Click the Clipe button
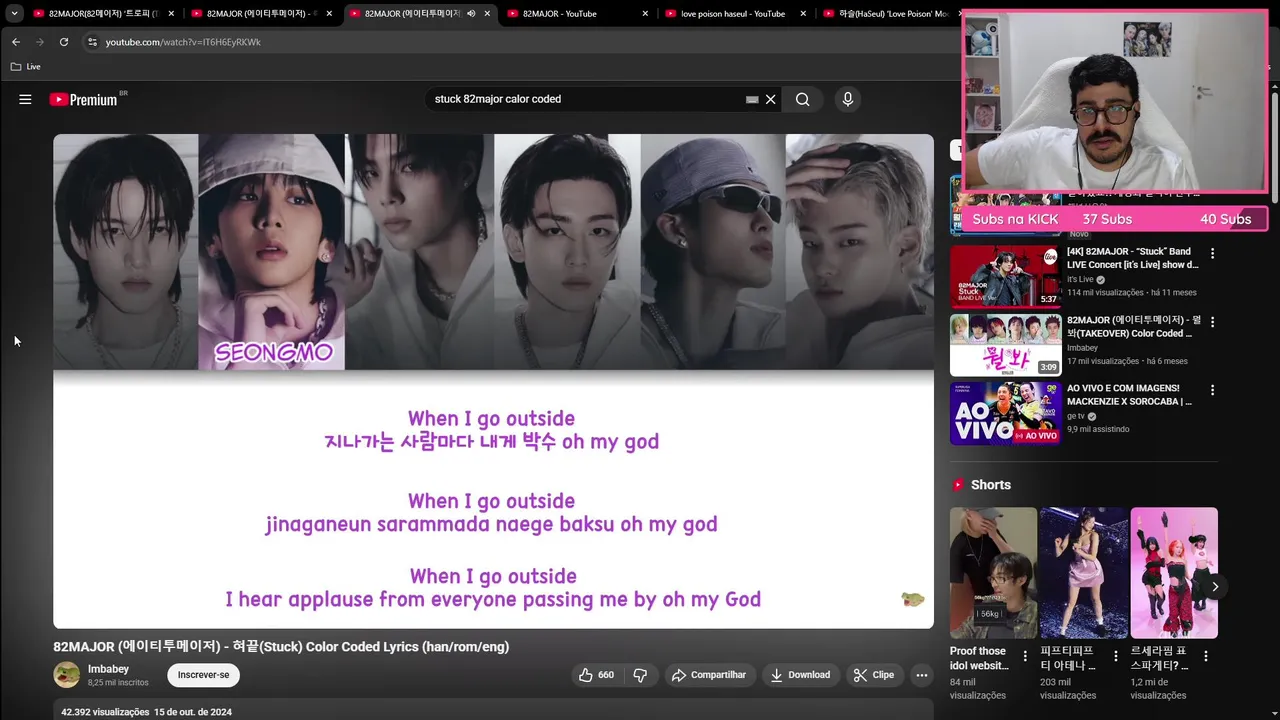Image resolution: width=1280 pixels, height=720 pixels. 873,675
